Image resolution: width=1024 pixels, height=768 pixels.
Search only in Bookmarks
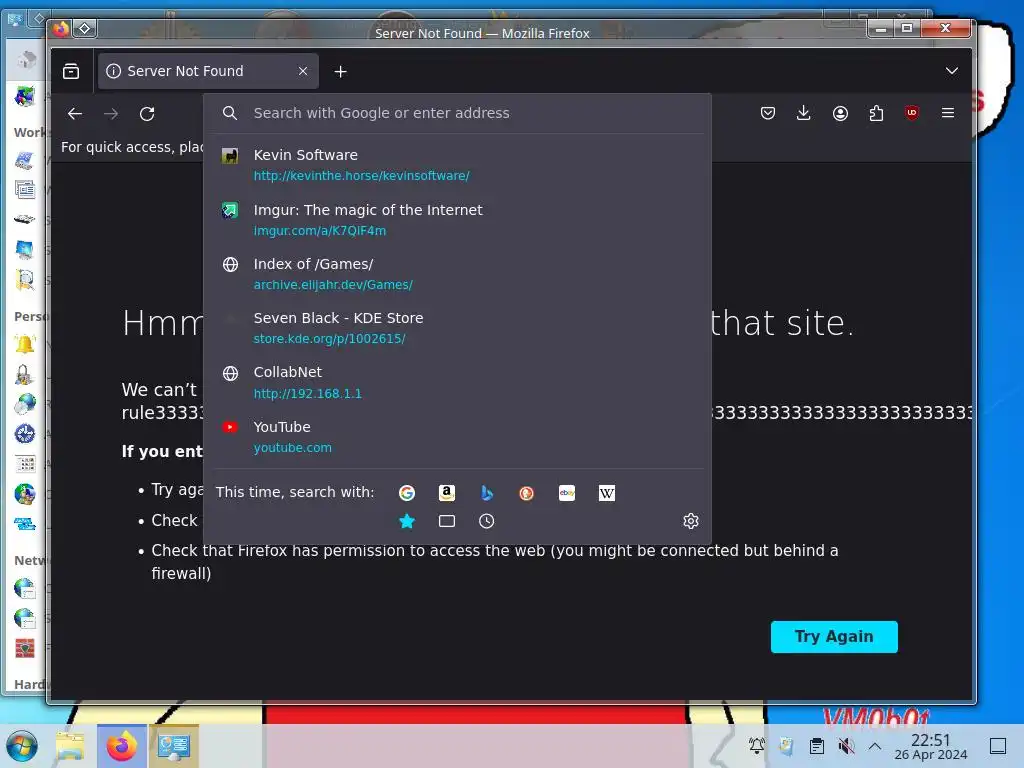407,521
